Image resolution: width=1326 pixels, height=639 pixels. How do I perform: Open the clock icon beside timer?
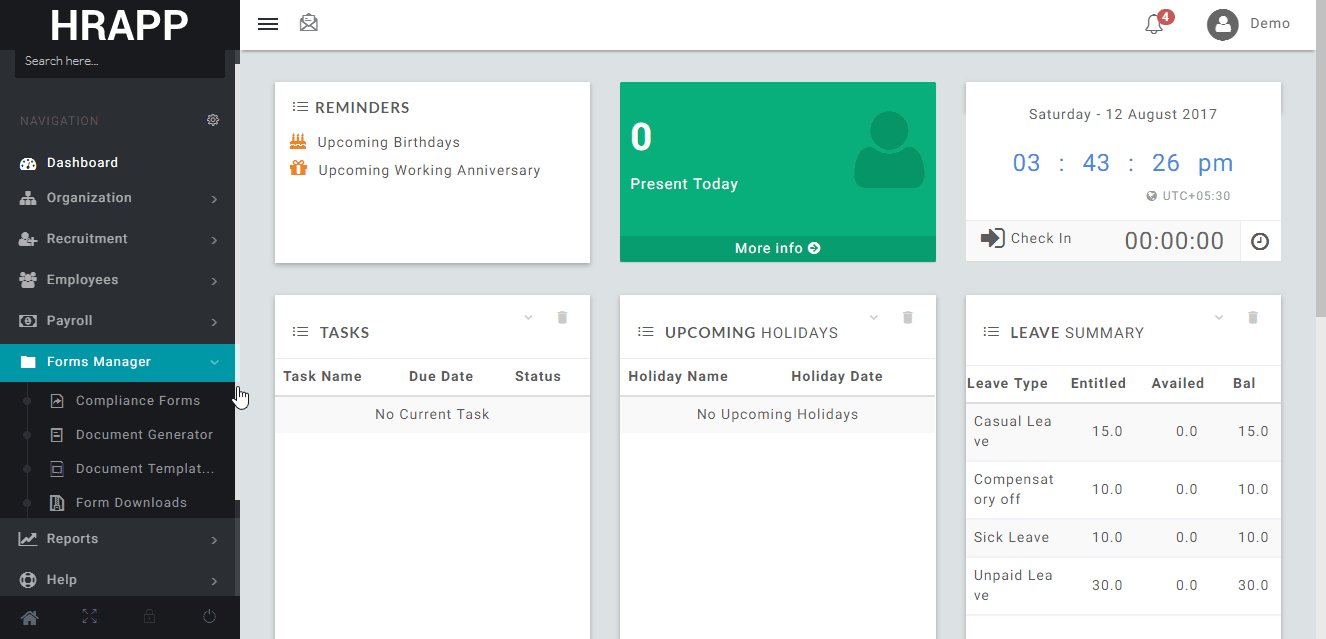click(x=1260, y=241)
